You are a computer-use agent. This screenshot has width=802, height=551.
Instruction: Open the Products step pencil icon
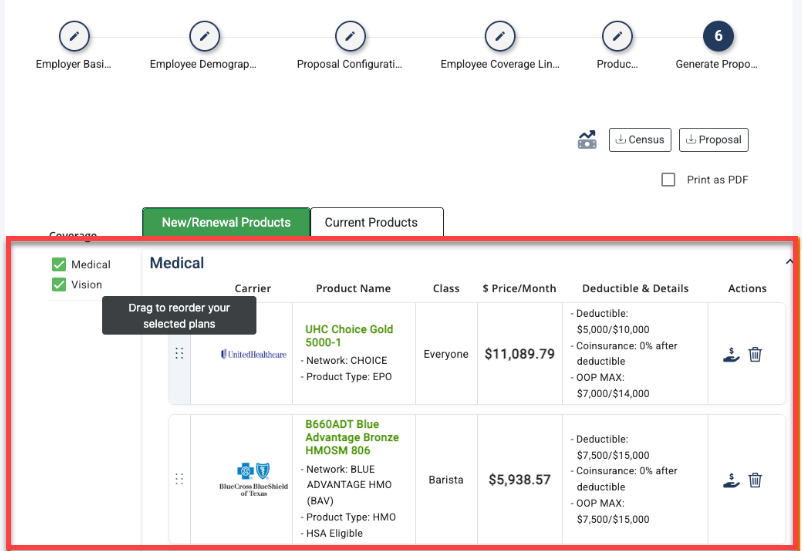click(617, 36)
